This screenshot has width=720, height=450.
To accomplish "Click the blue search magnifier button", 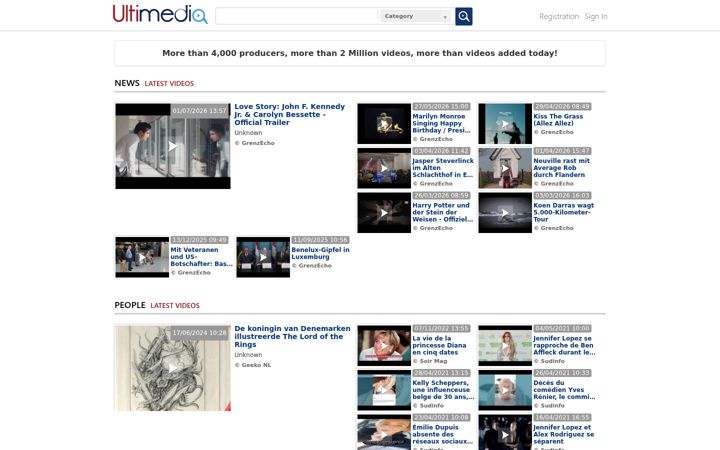I will (463, 17).
